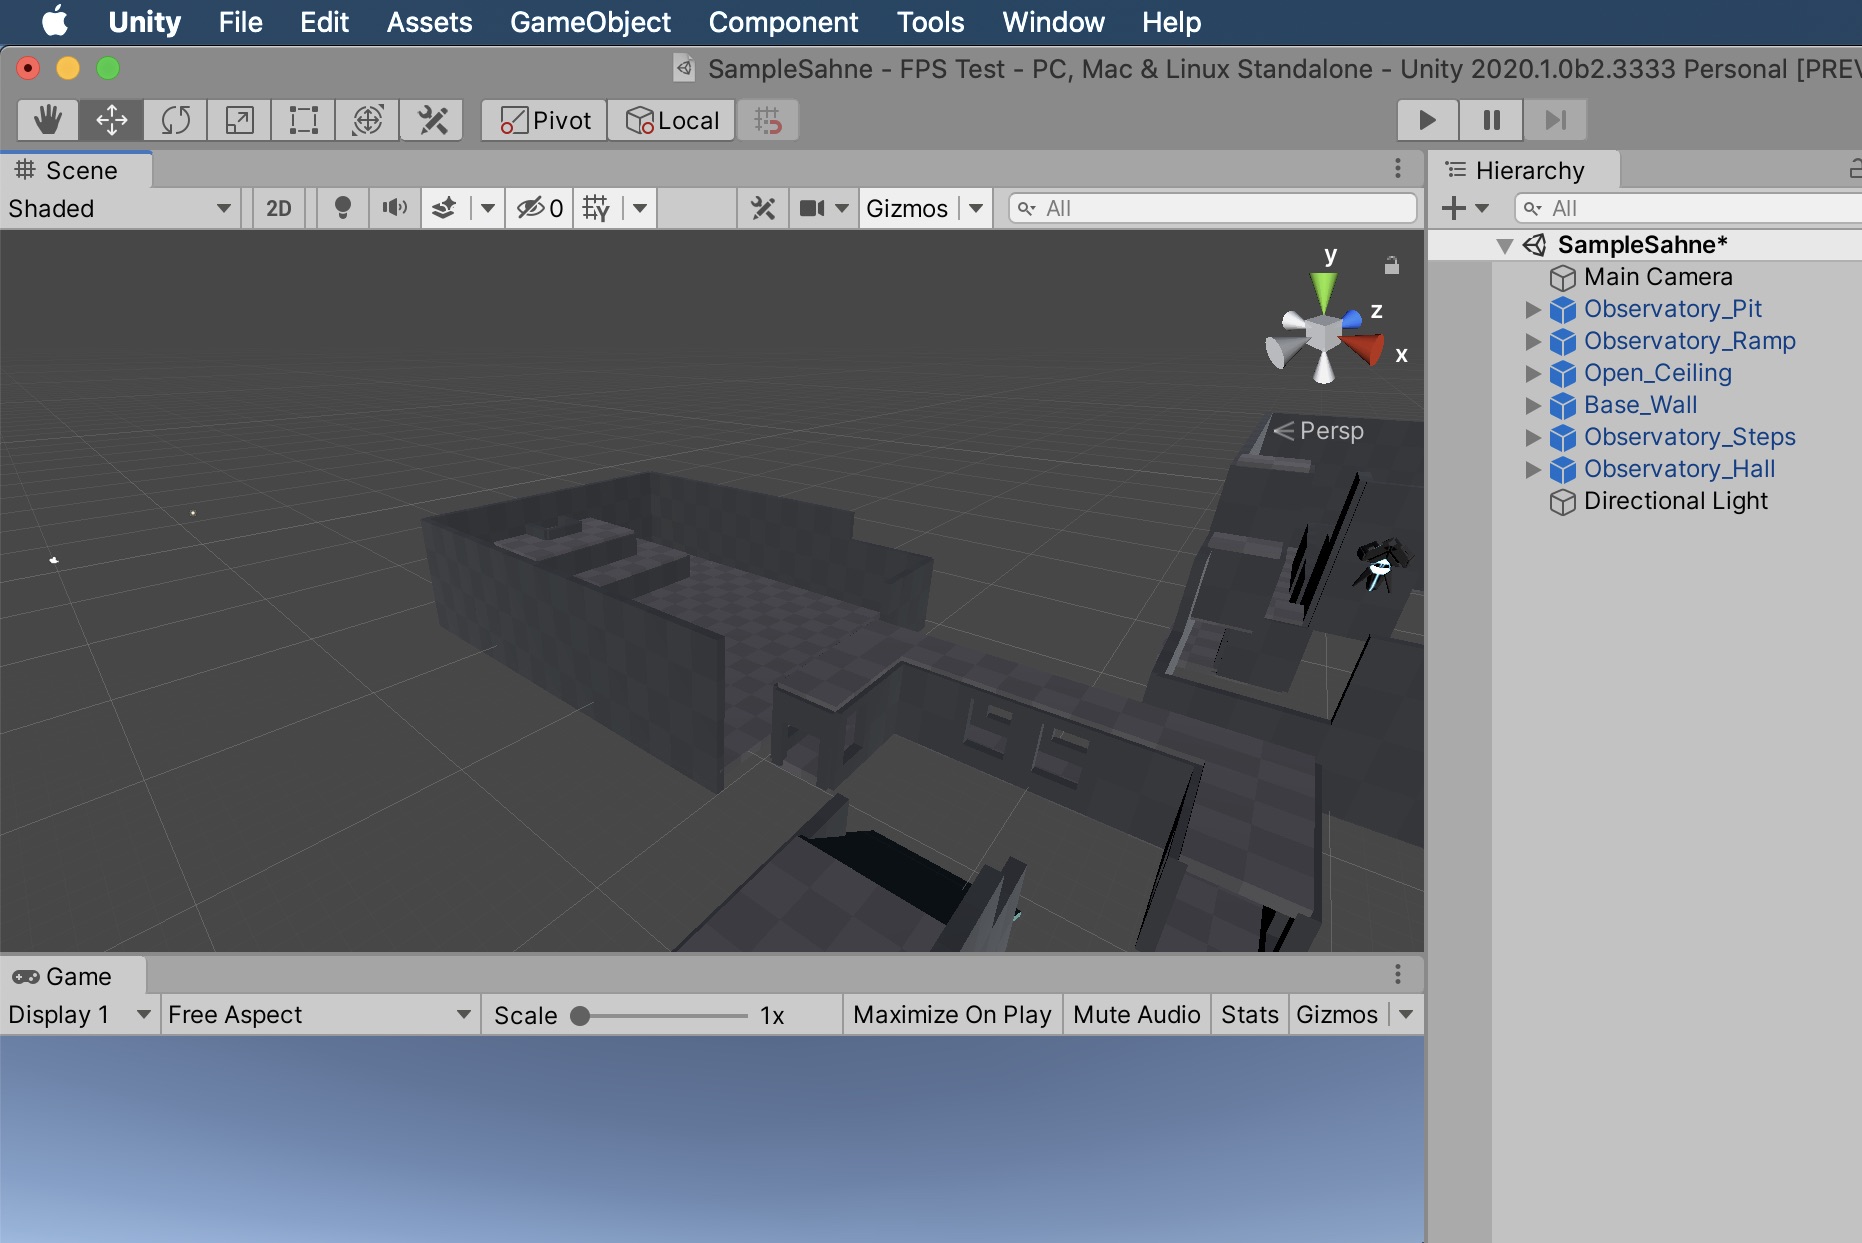Toggle 2D scene view mode
The height and width of the screenshot is (1243, 1862).
[x=278, y=208]
